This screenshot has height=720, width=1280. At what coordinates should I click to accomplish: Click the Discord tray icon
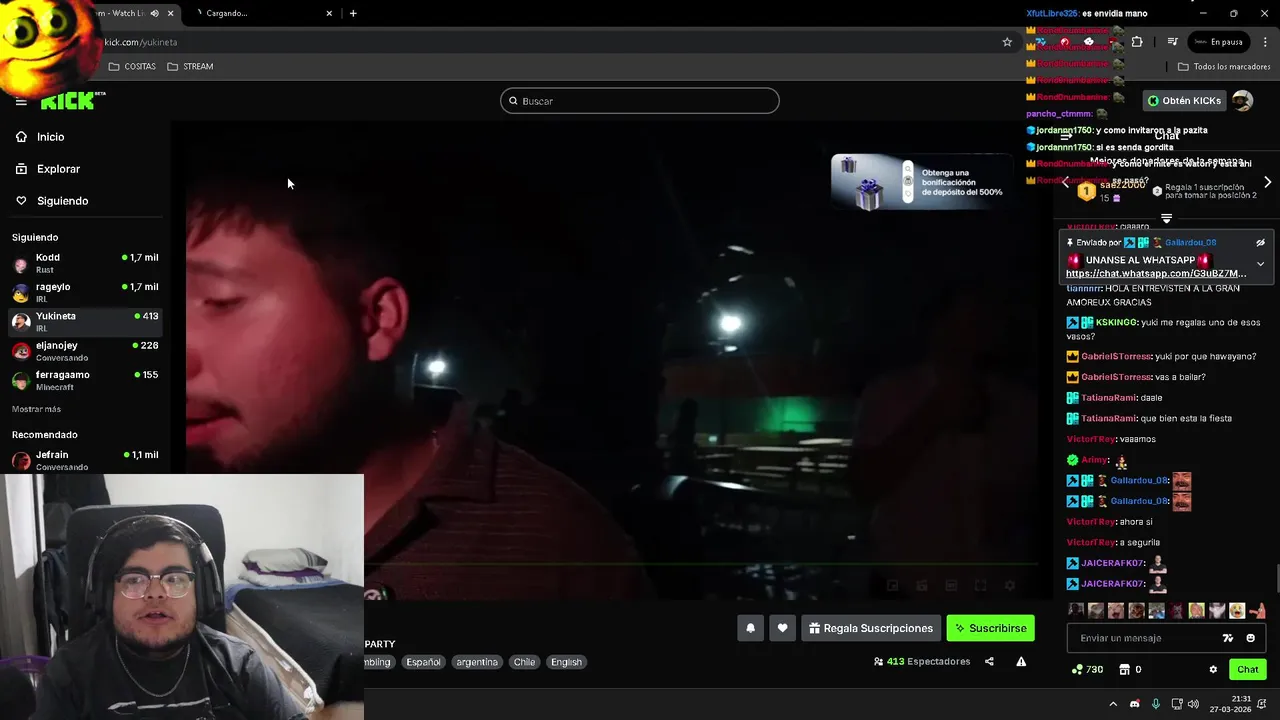pos(1134,704)
